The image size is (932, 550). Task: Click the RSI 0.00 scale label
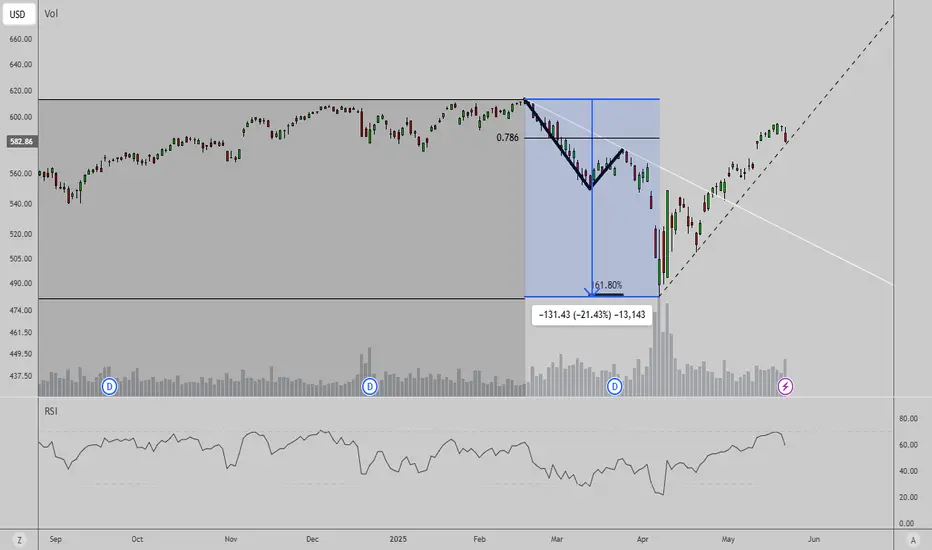pyautogui.click(x=906, y=523)
